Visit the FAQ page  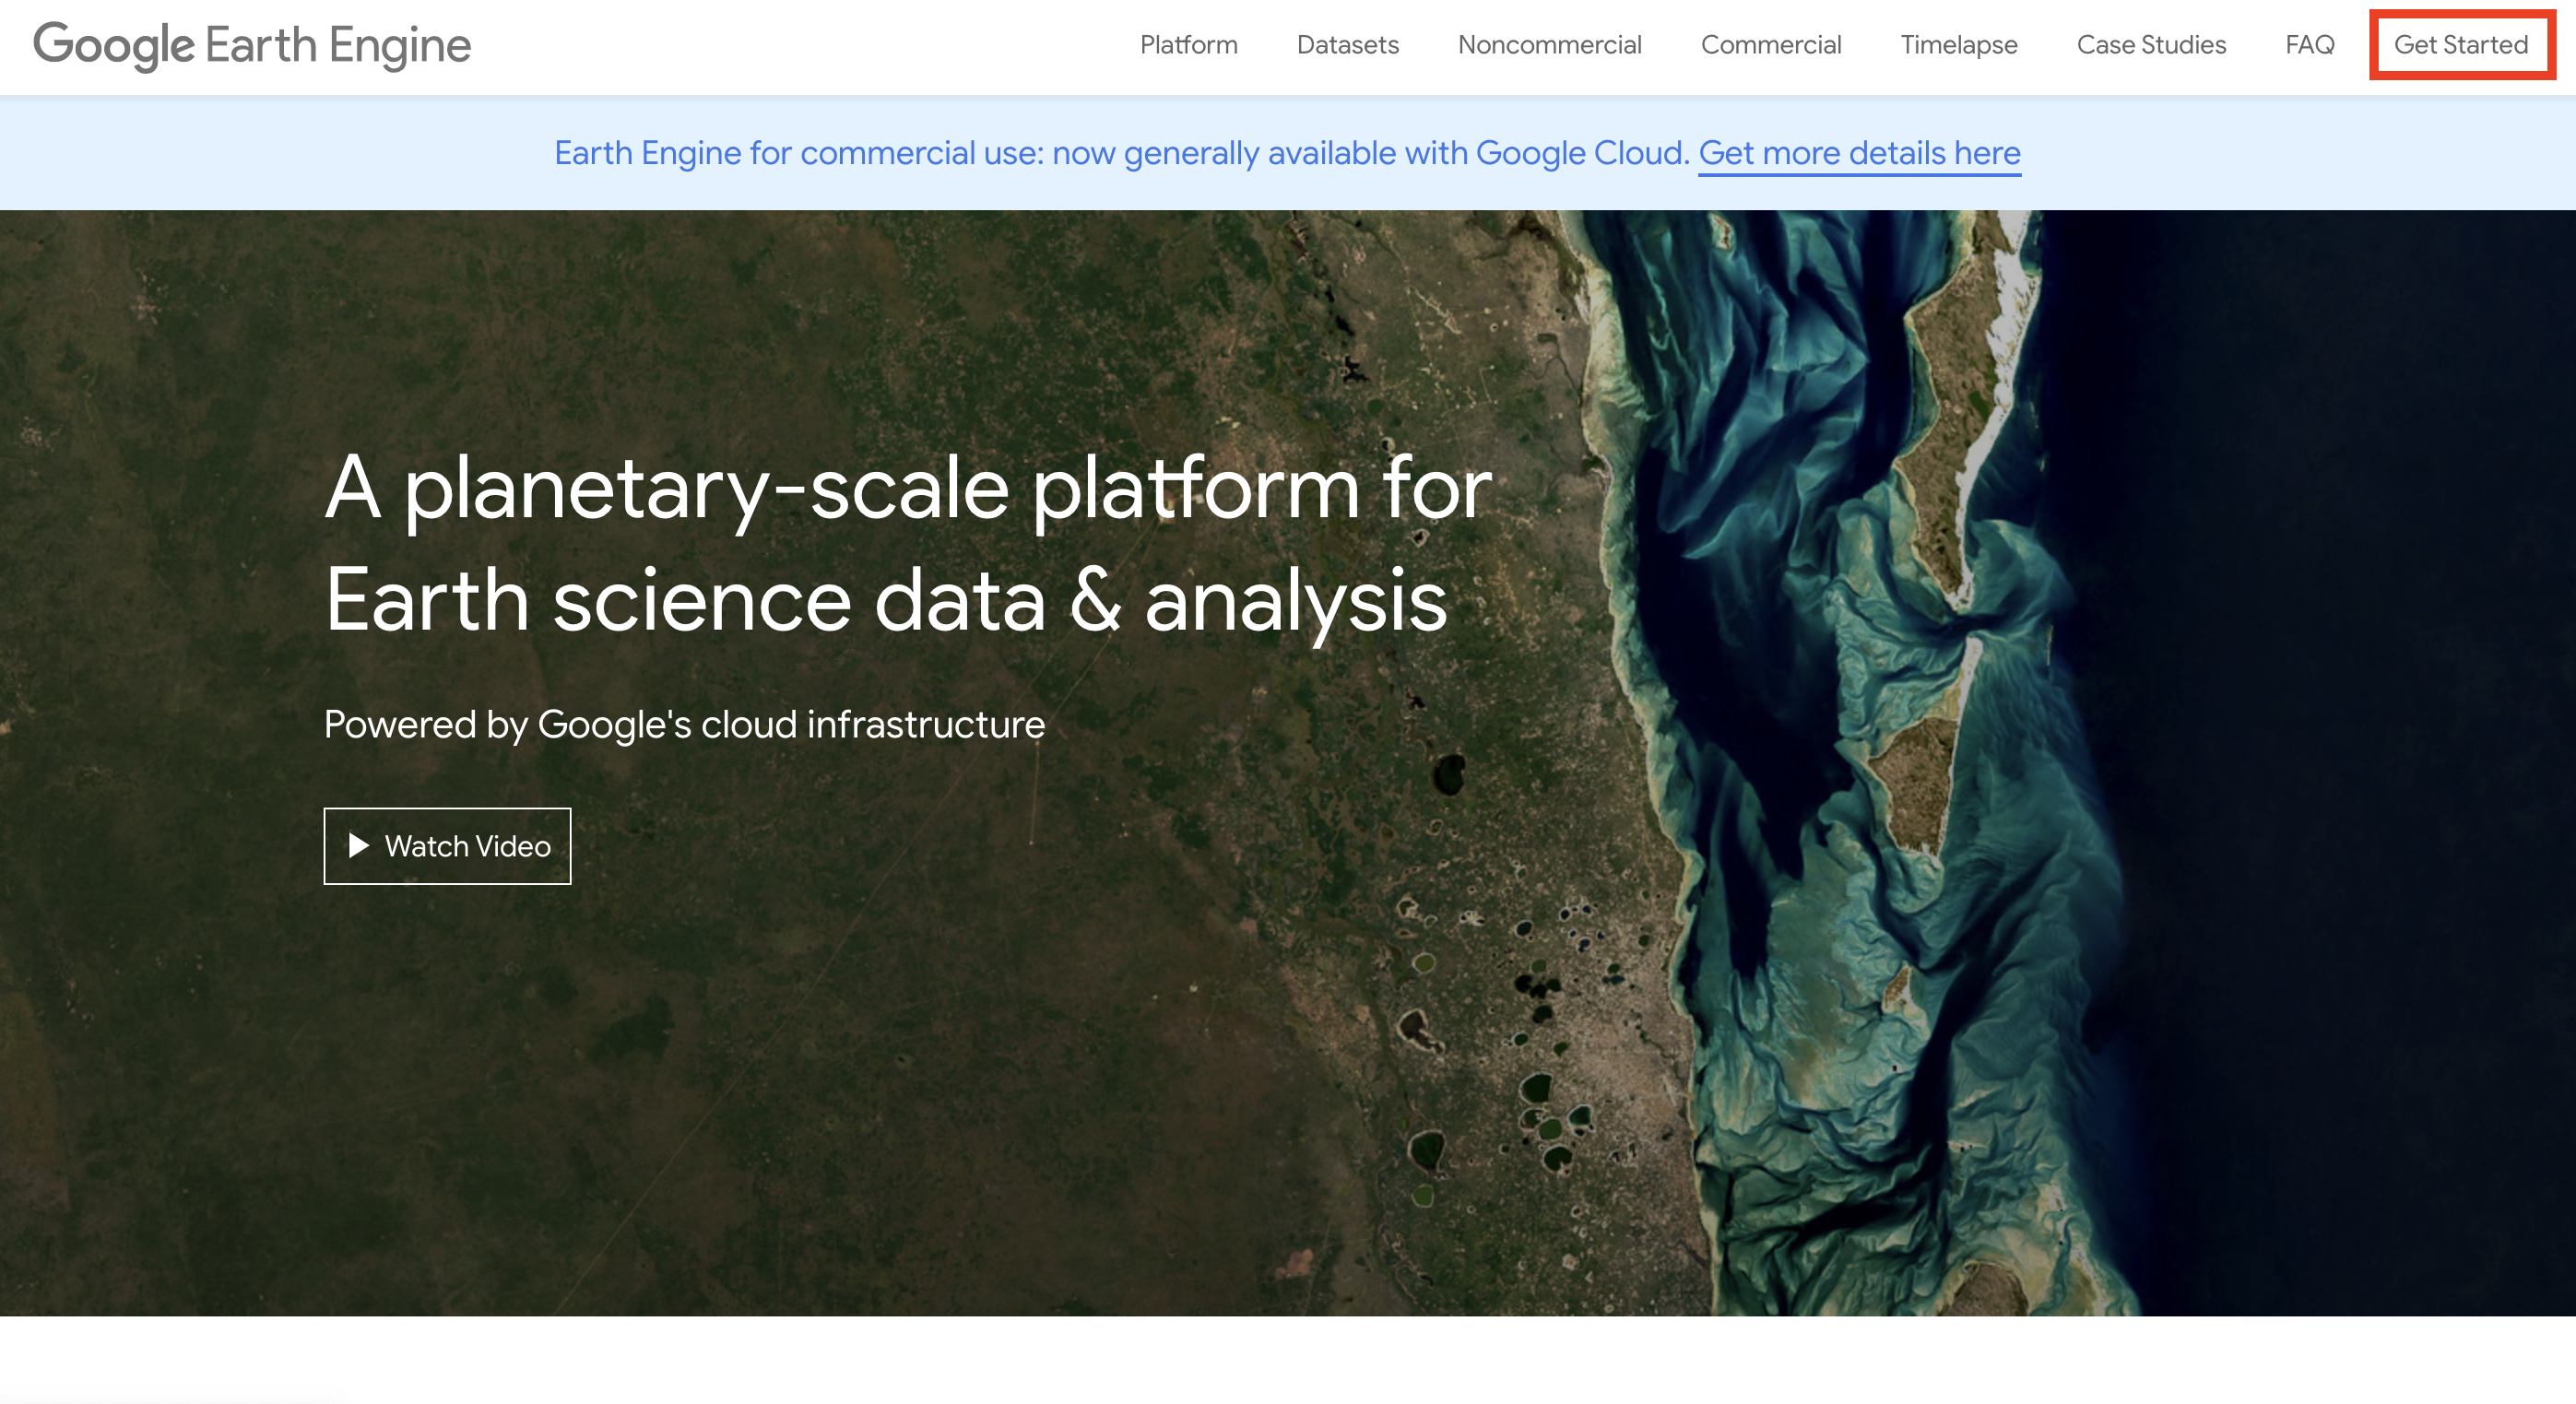pos(2309,45)
